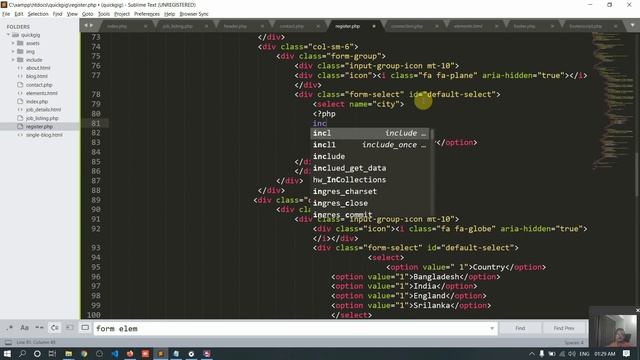
Task: Open the Edit menu
Action: (19, 14)
